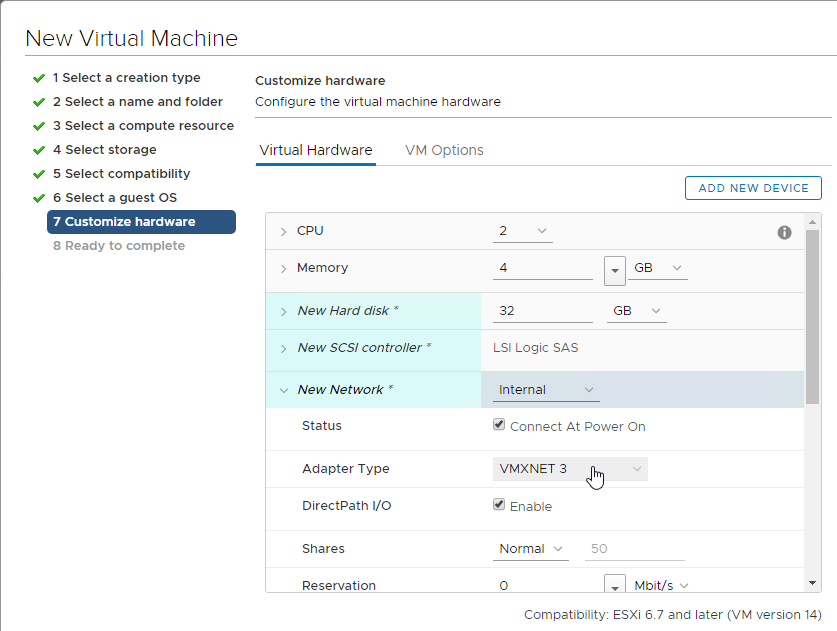
Task: Collapse the New Network section
Action: click(x=283, y=391)
